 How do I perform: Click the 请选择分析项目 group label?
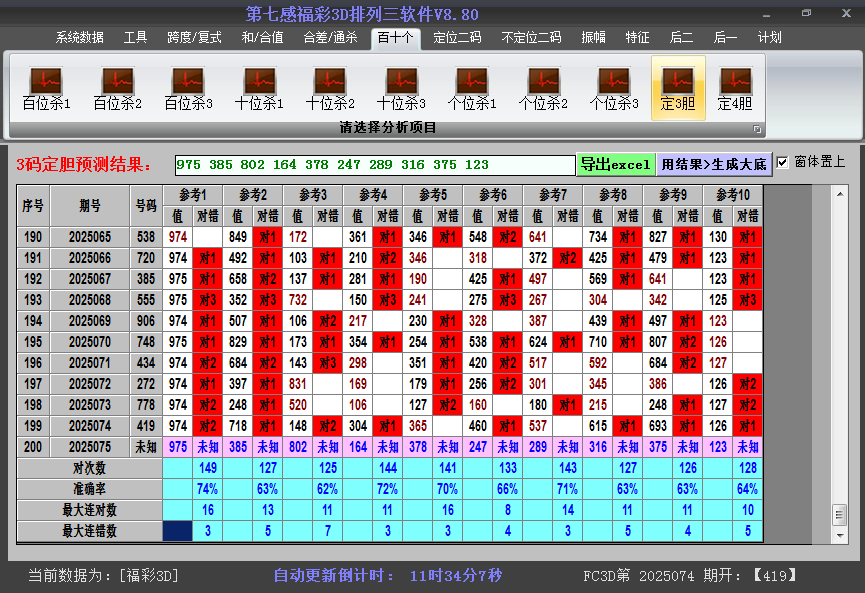coord(388,128)
